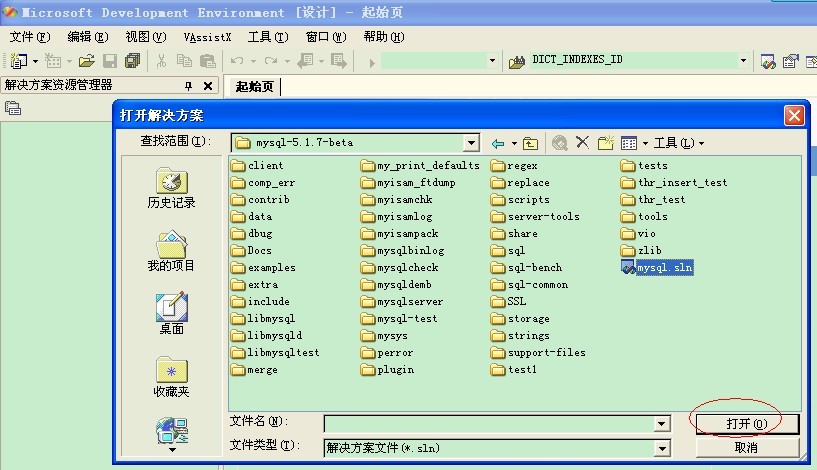Screen dimensions: 817x470
Task: Click the Save All toolbar icon
Action: (132, 61)
